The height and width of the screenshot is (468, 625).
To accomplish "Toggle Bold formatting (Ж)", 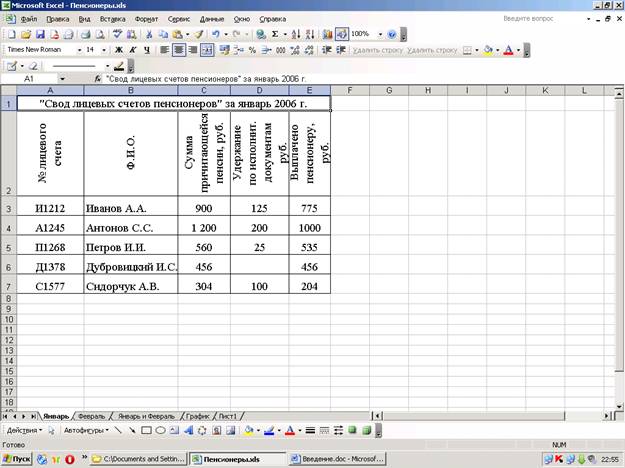I will [x=118, y=49].
